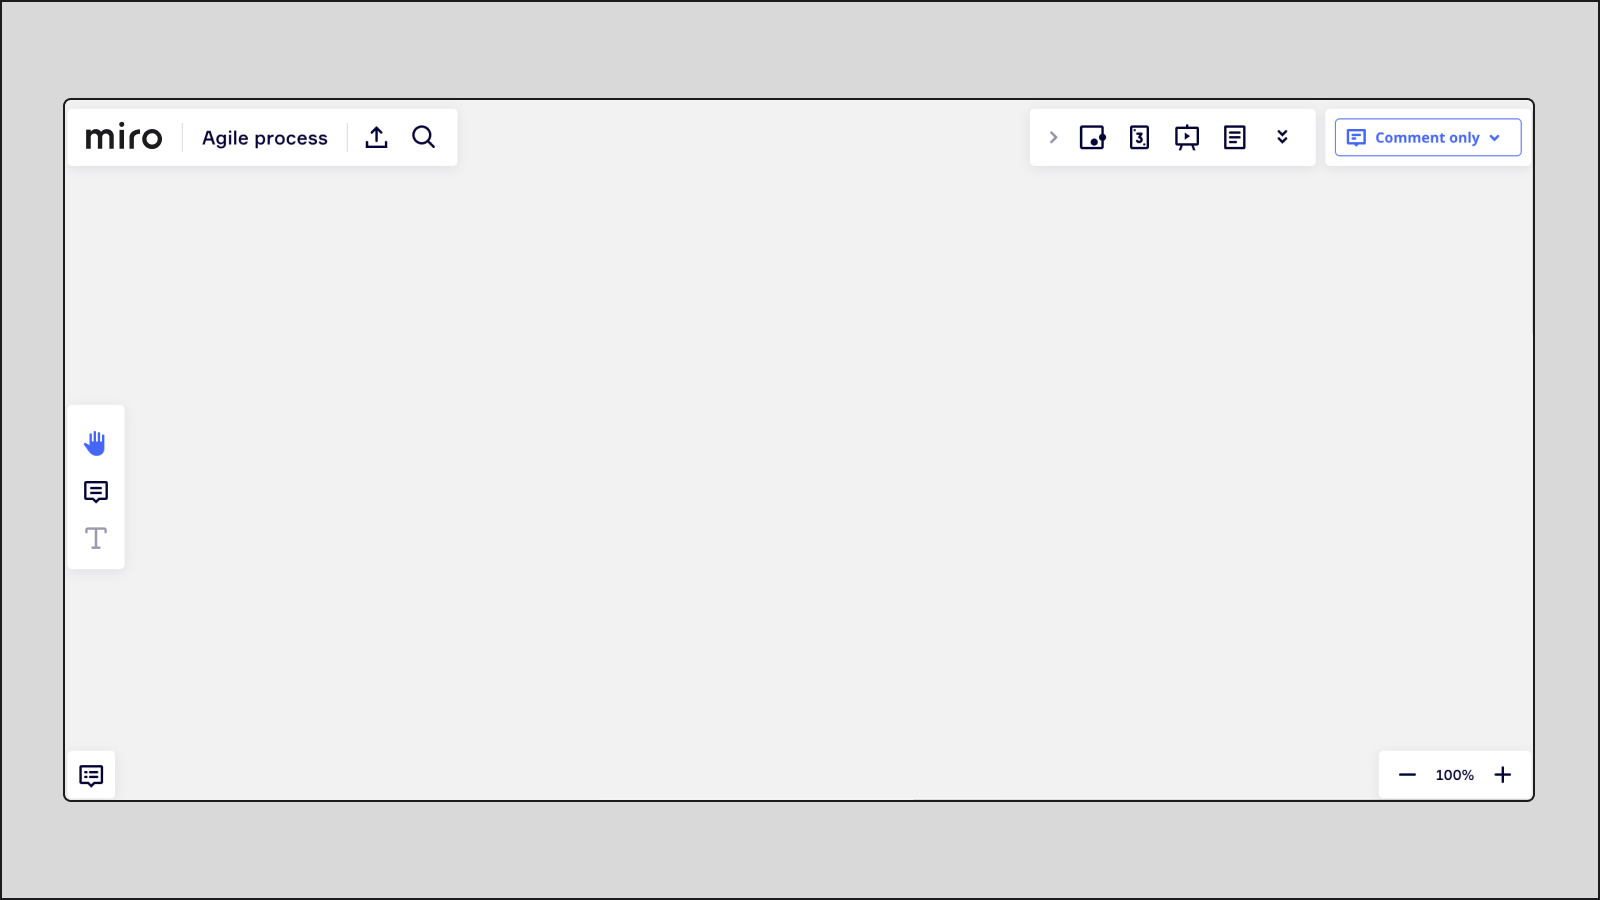
Task: Open the Comment only access dropdown
Action: [x=1428, y=137]
